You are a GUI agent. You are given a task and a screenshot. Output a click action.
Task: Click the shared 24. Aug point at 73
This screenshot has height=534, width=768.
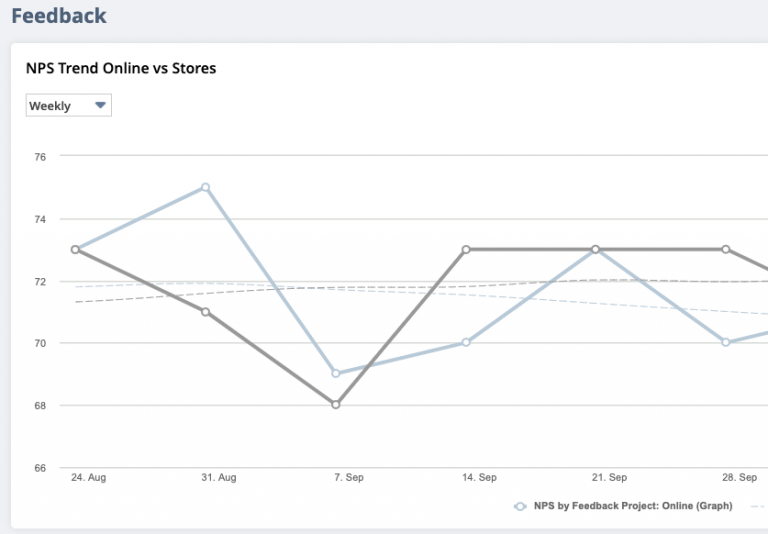coord(75,249)
